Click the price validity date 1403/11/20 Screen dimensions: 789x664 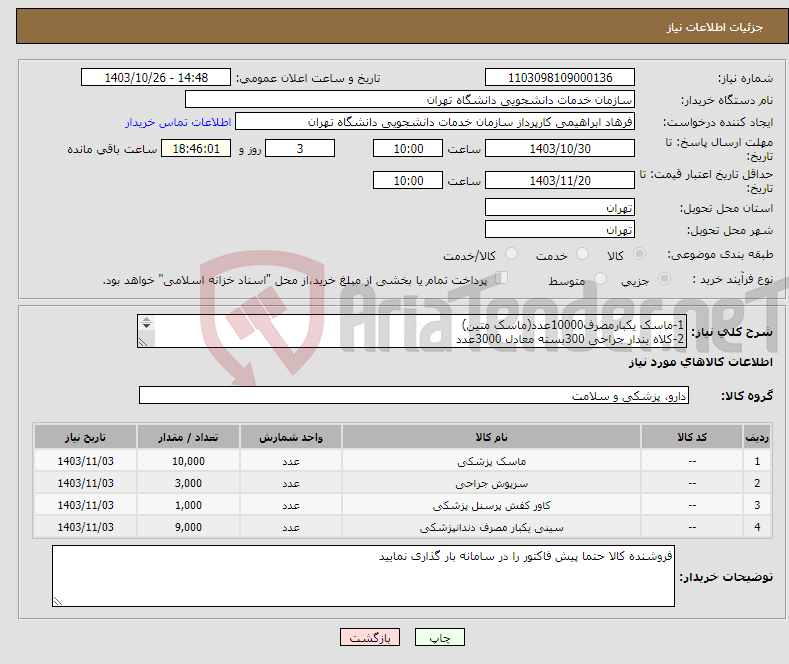[560, 180]
